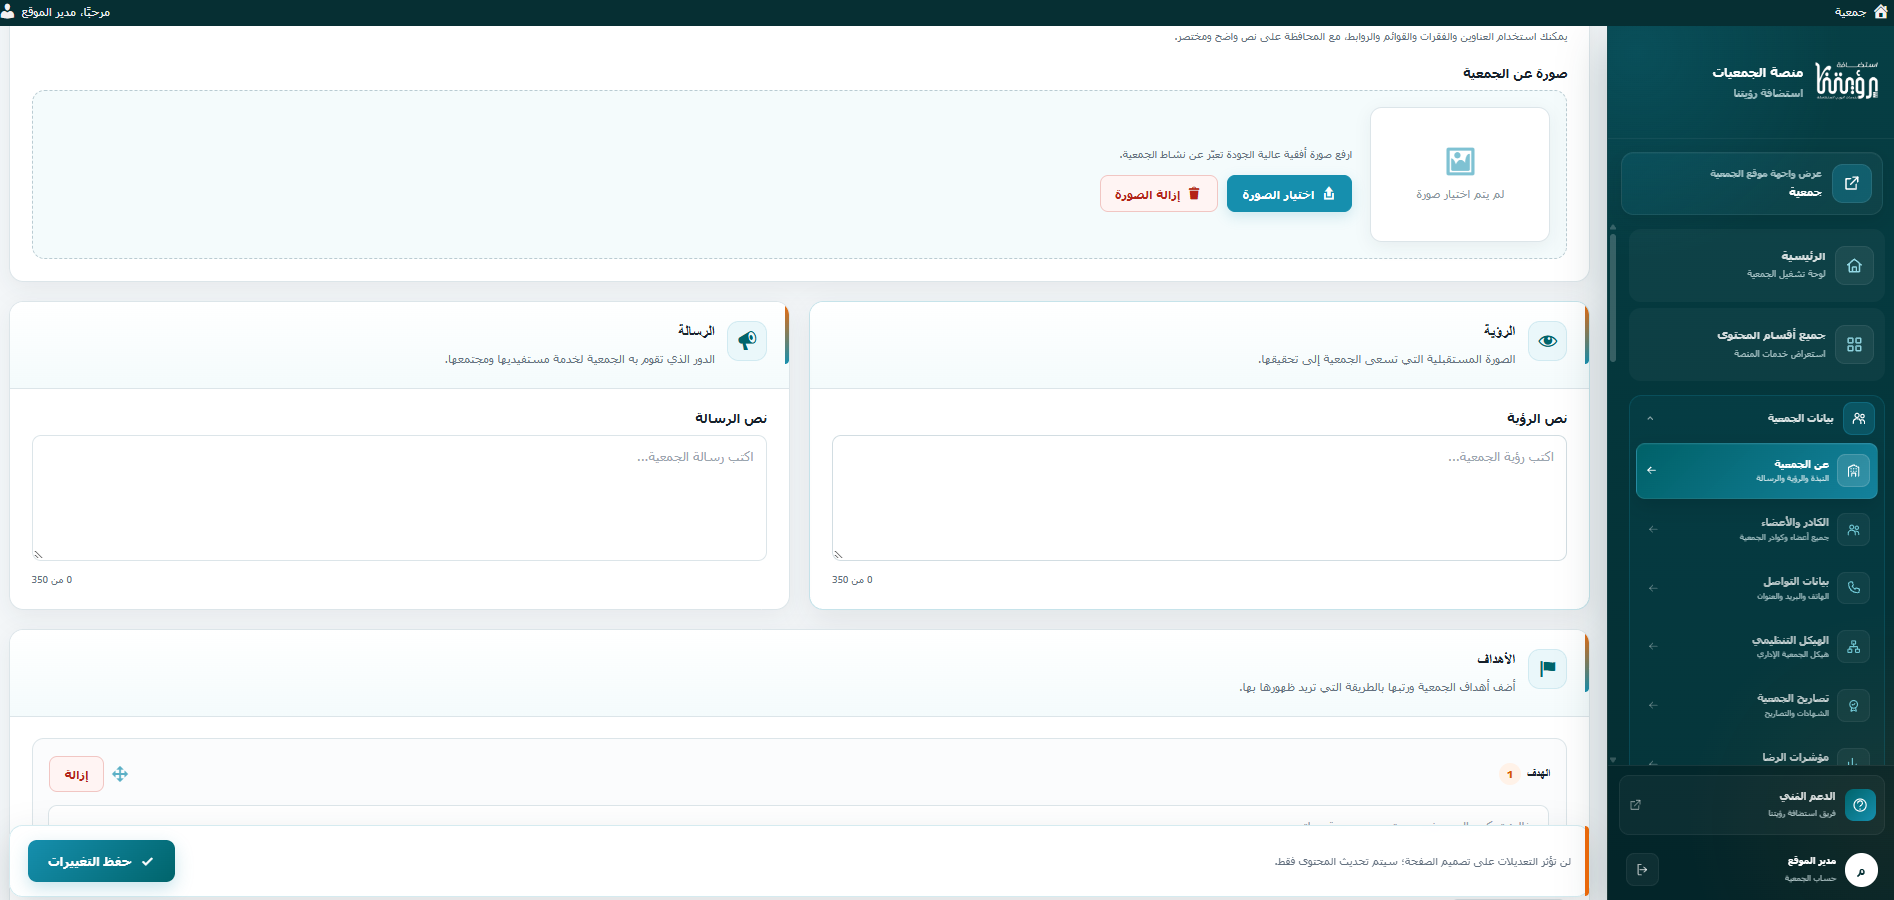Screen dimensions: 1894x900
Task: Click inside the نص الرسالة text area
Action: coord(399,498)
